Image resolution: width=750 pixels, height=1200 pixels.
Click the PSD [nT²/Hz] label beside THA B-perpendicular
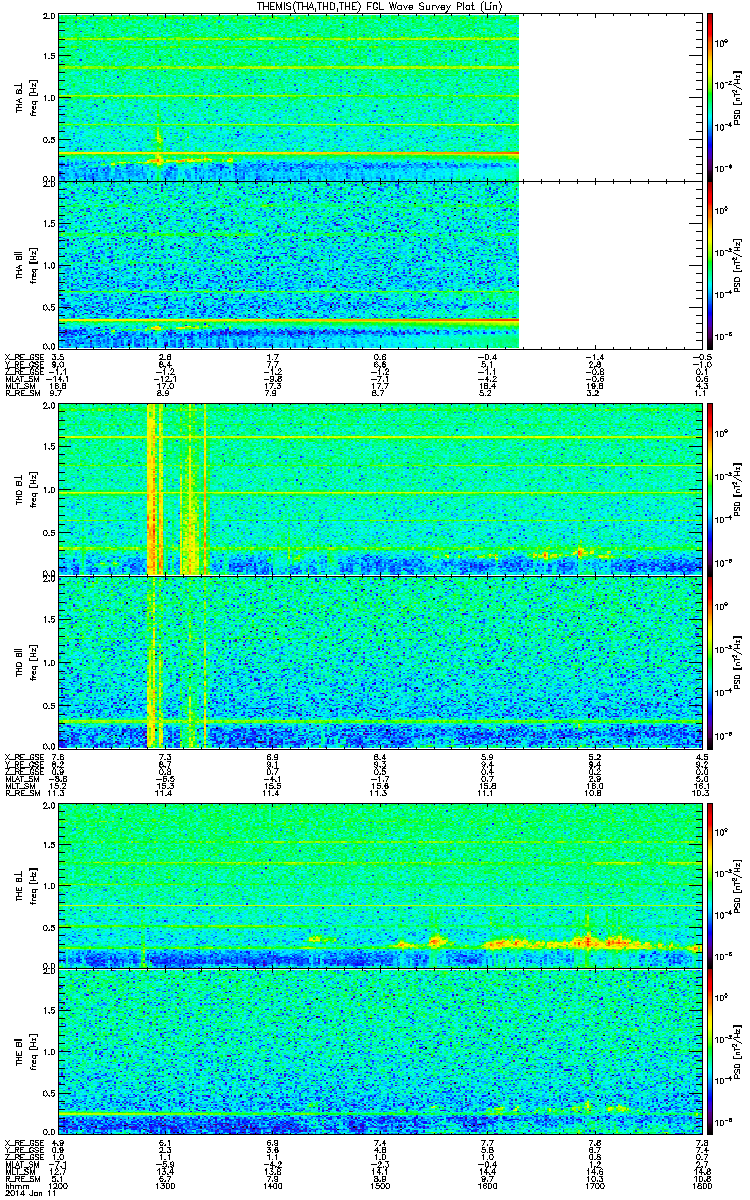click(739, 98)
